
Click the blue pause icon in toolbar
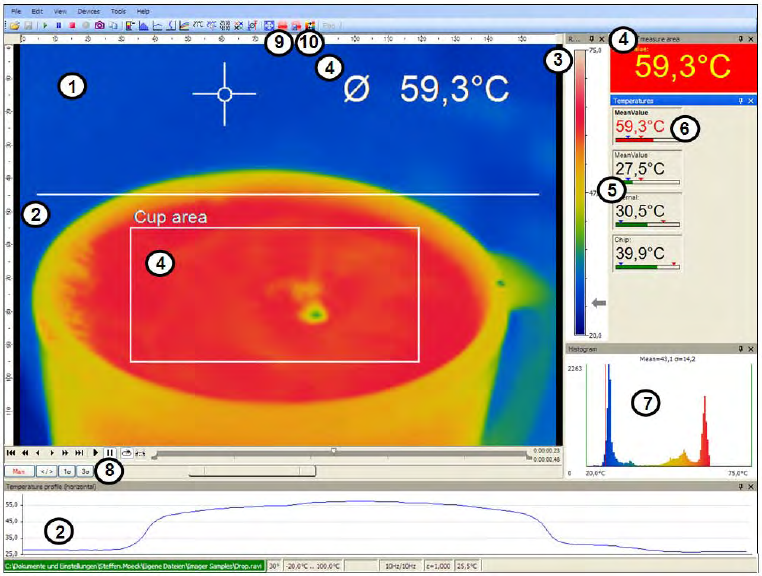(x=59, y=23)
